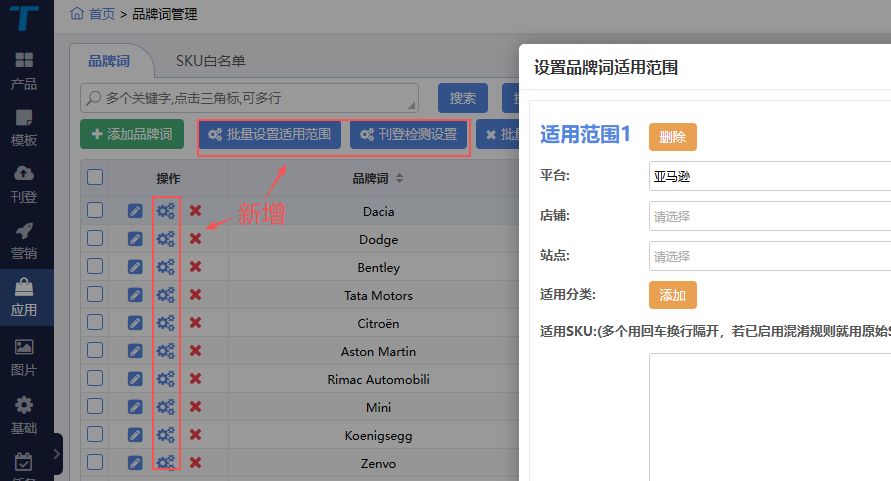This screenshot has width=891, height=481.
Task: Select the checkbox for Mini row
Action: (x=95, y=407)
